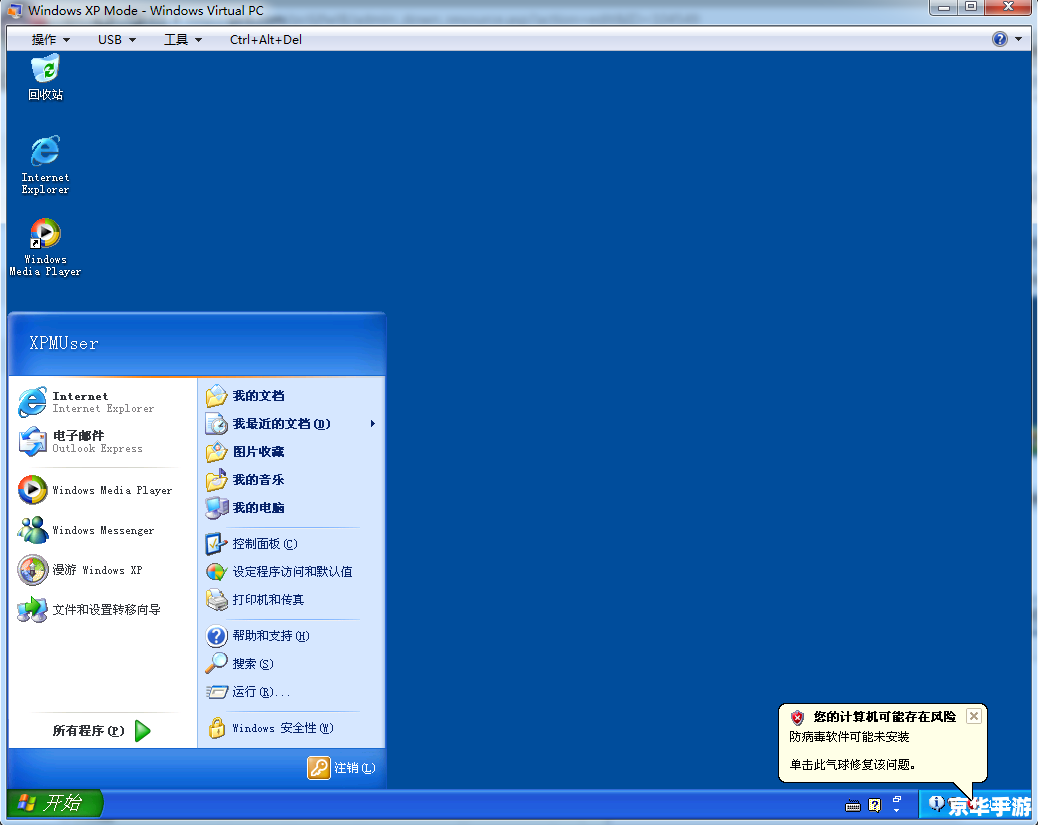Click the 文件和设置转移向导 wizard icon
This screenshot has height=825, width=1038.
tap(32, 609)
